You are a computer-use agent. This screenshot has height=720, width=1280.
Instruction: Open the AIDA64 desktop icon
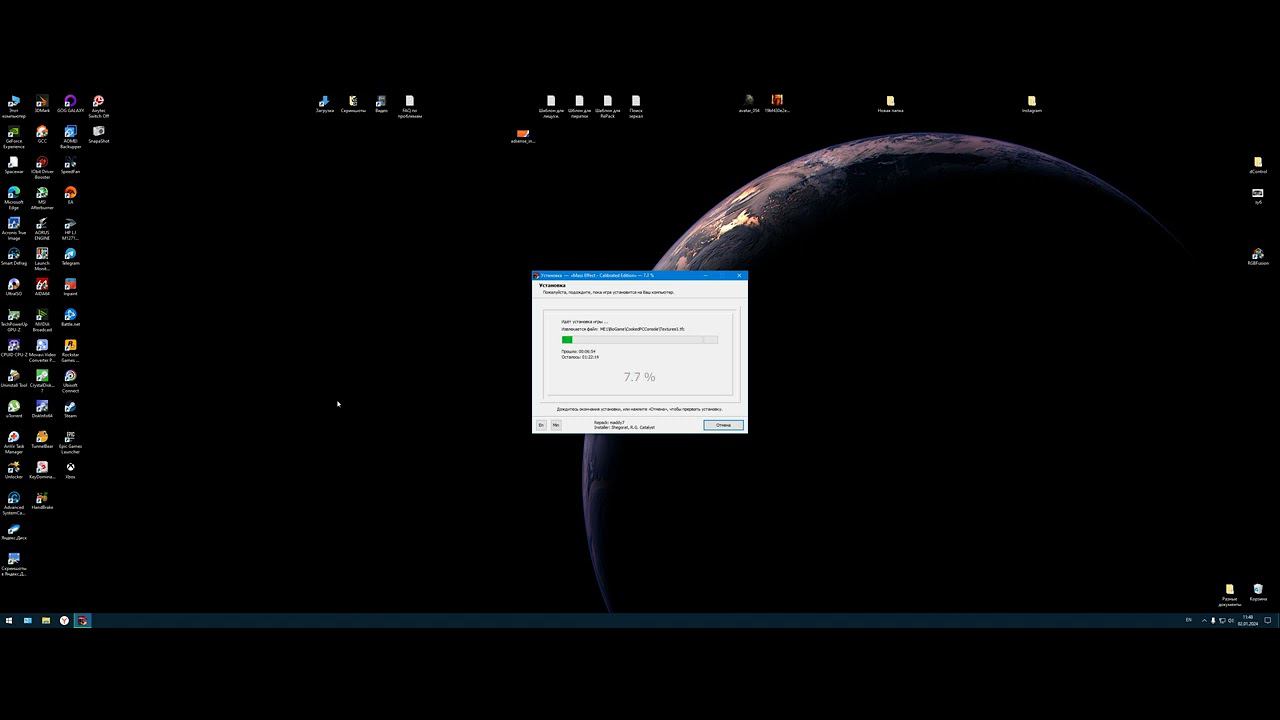pyautogui.click(x=42, y=288)
